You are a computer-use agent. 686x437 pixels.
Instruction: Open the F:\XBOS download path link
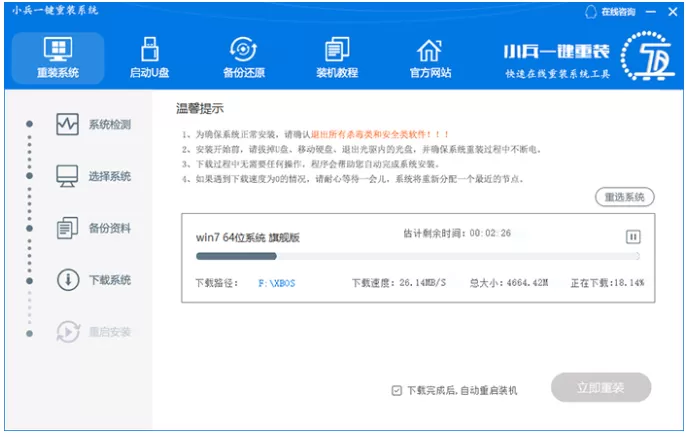277,283
